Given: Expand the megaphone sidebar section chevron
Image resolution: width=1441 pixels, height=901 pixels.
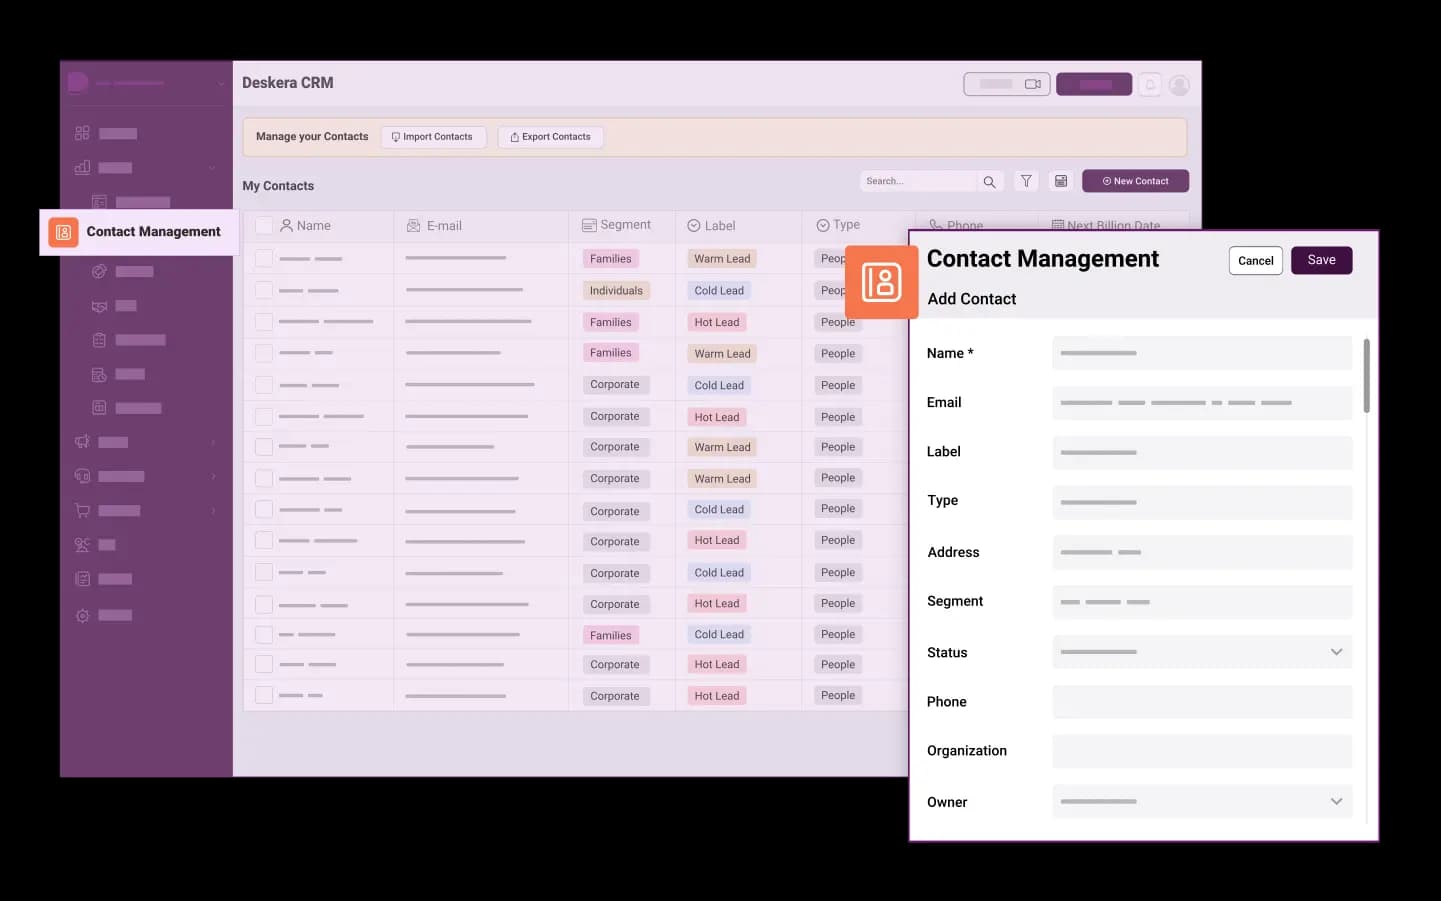Looking at the screenshot, I should tap(213, 443).
